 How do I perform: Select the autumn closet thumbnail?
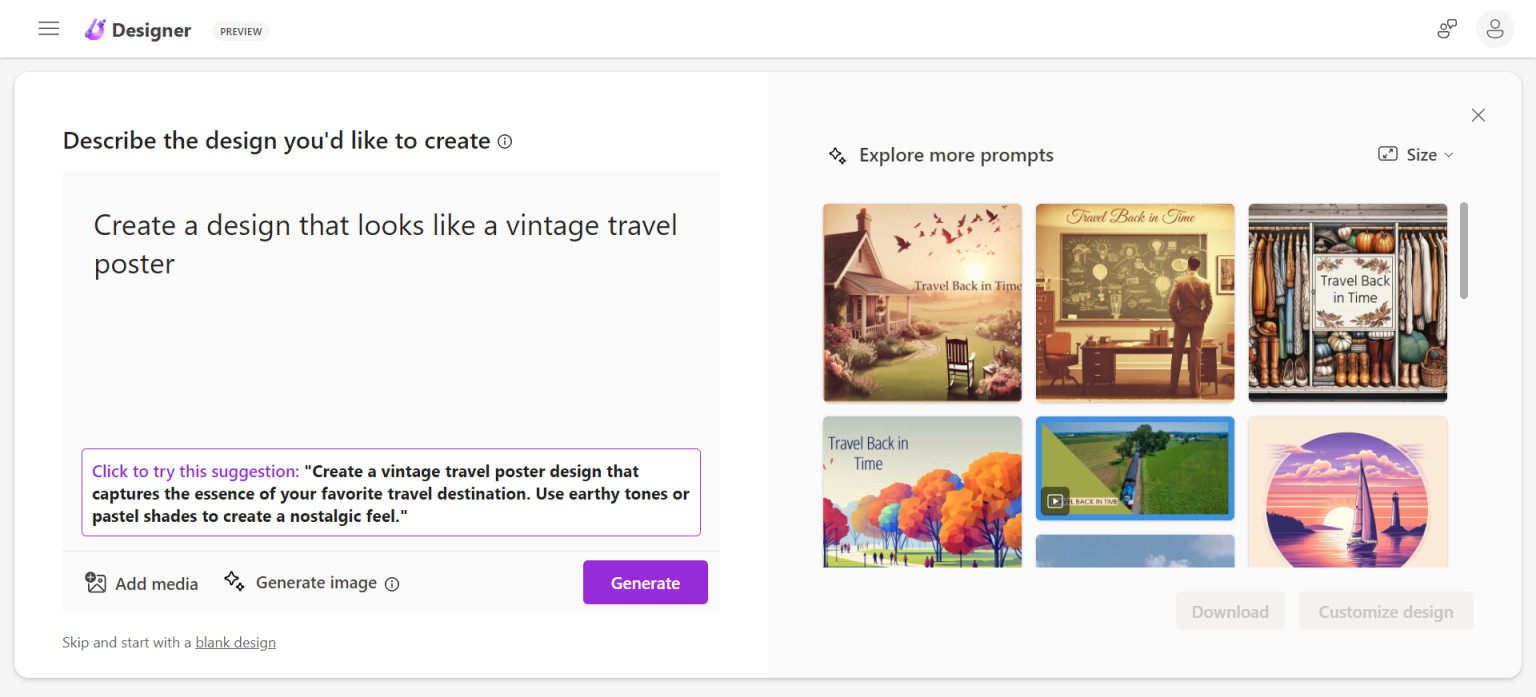[1347, 302]
